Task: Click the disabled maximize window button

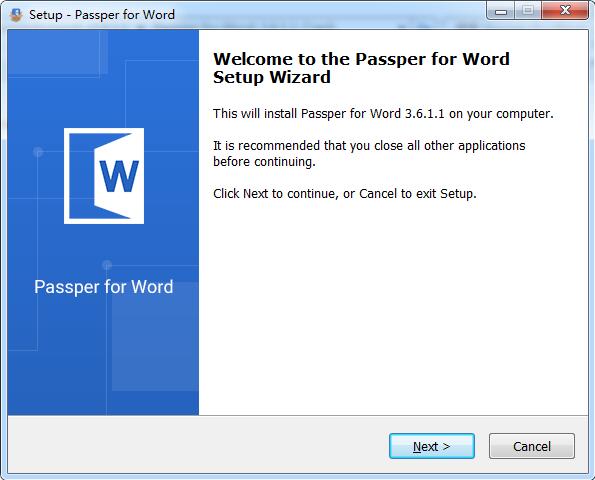Action: pyautogui.click(x=528, y=11)
